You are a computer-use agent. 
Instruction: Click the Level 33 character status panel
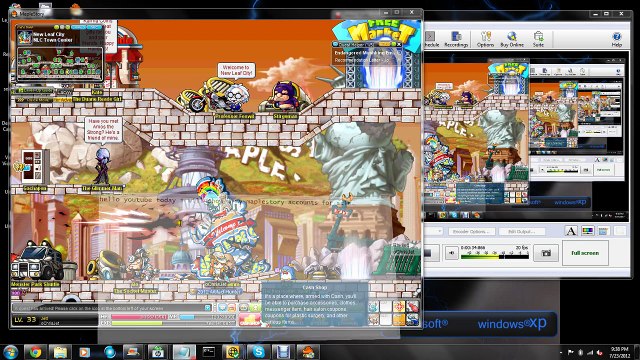(x=54, y=320)
